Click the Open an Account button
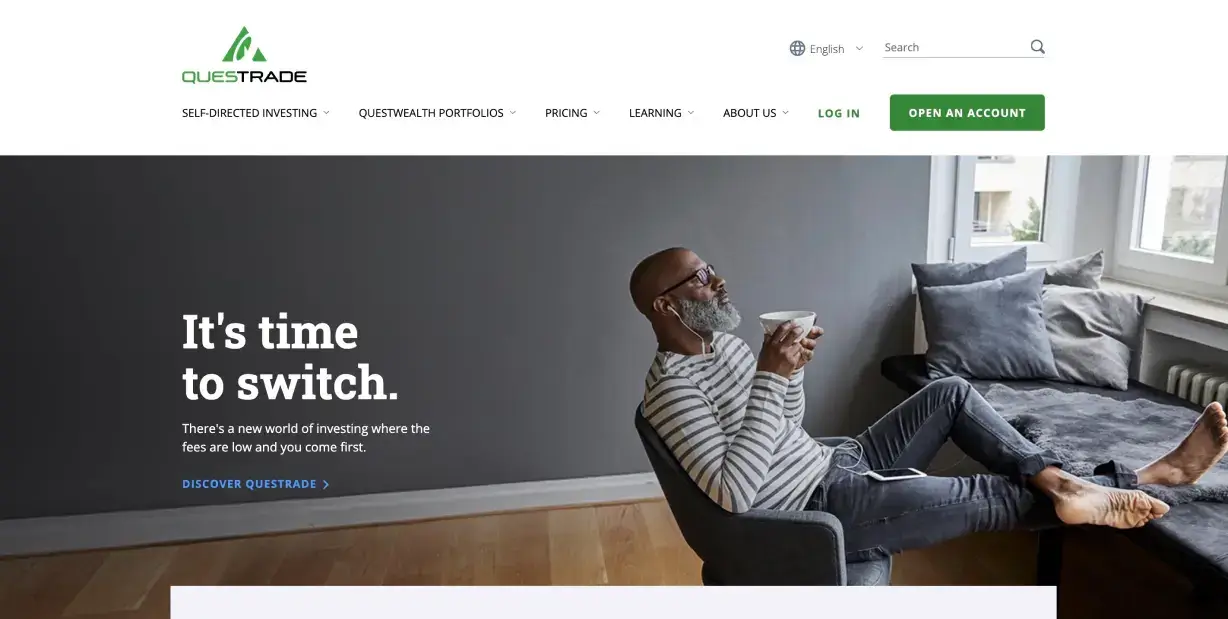Image resolution: width=1228 pixels, height=619 pixels. 967,113
